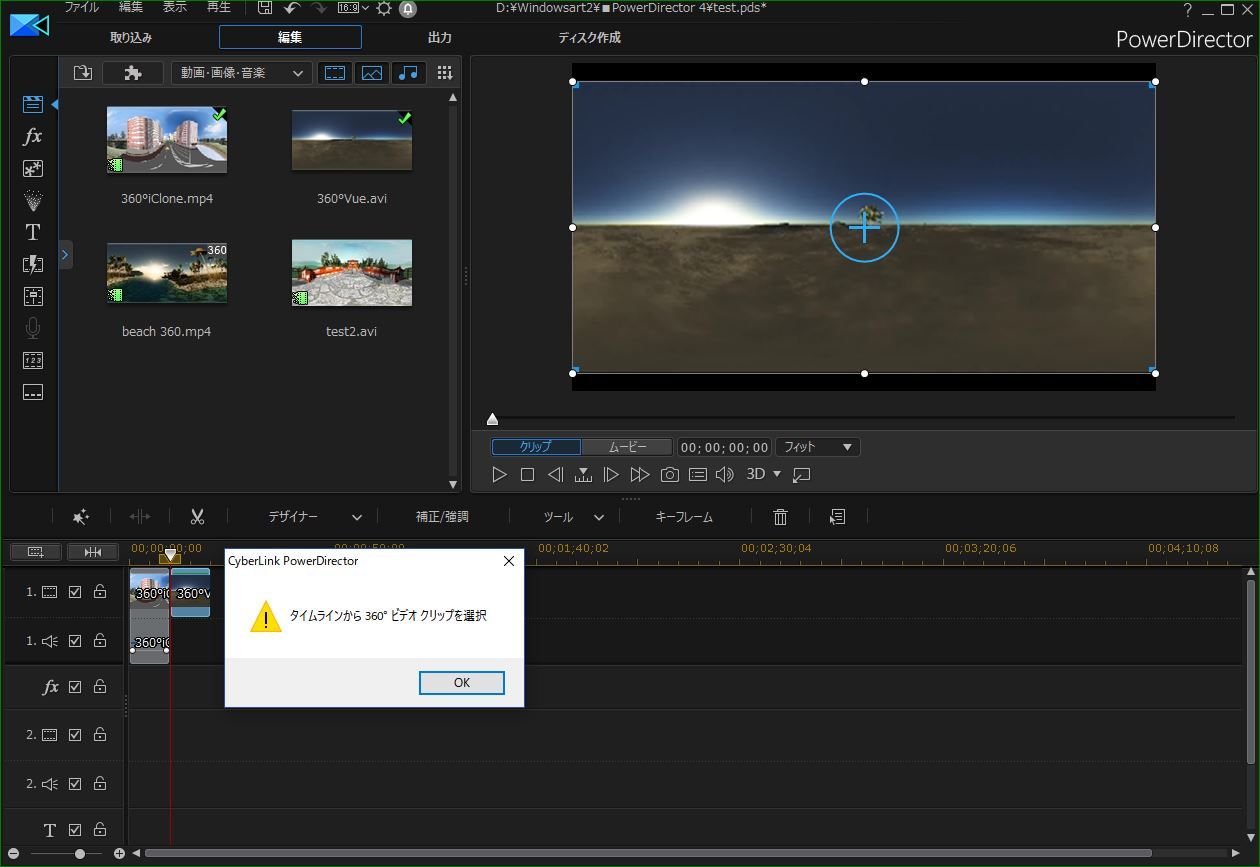Toggle fx track enable checkbox
This screenshot has height=867, width=1260.
[x=75, y=687]
